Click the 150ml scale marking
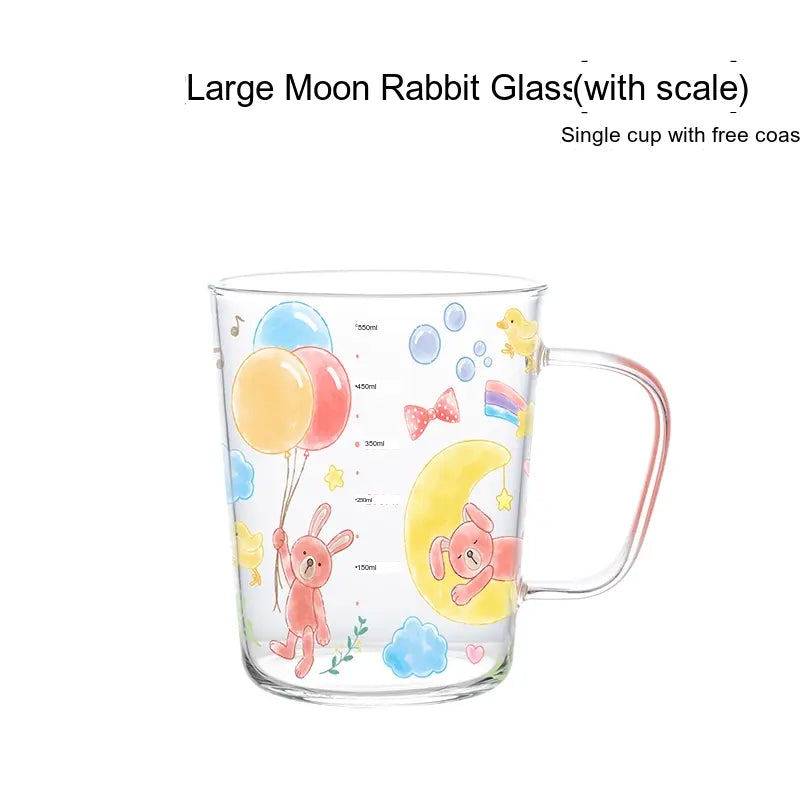Viewport: 800px width, 800px height. [366, 567]
